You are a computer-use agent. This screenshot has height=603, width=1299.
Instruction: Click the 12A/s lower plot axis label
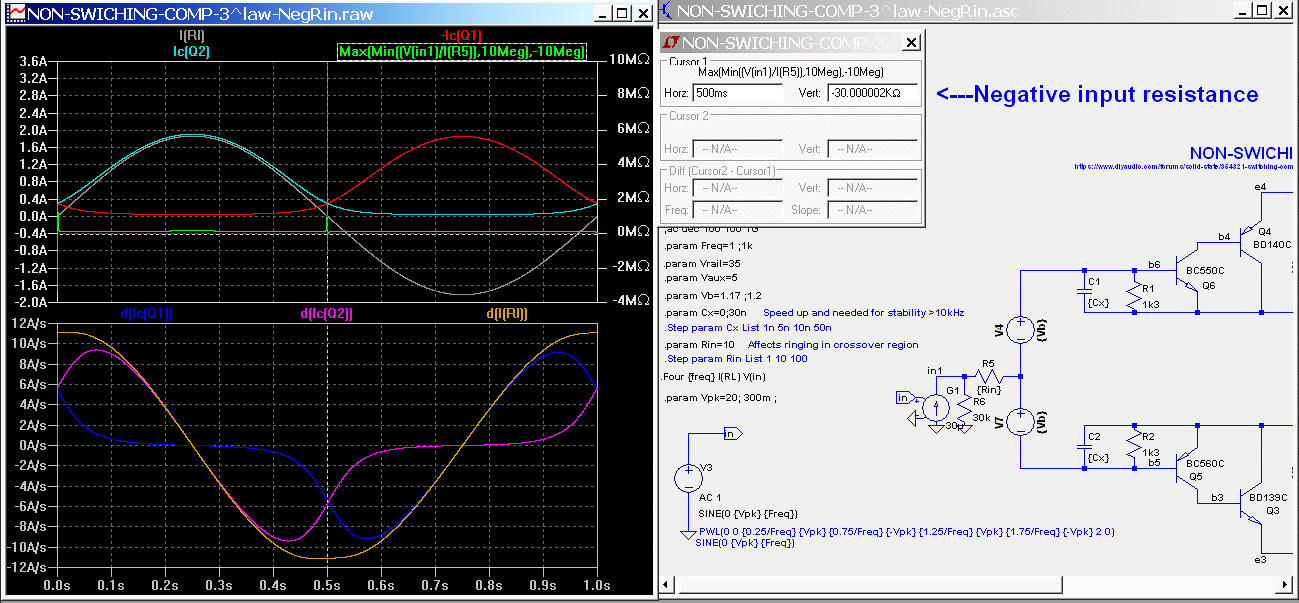28,323
